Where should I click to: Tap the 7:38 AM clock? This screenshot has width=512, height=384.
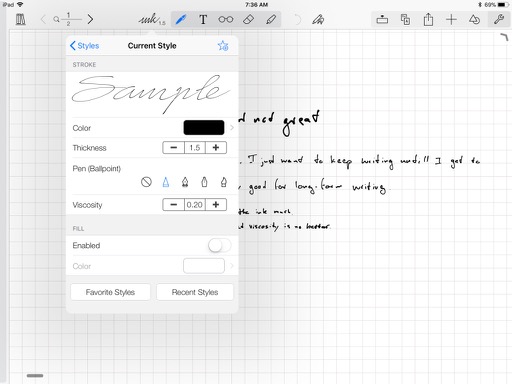coord(256,5)
